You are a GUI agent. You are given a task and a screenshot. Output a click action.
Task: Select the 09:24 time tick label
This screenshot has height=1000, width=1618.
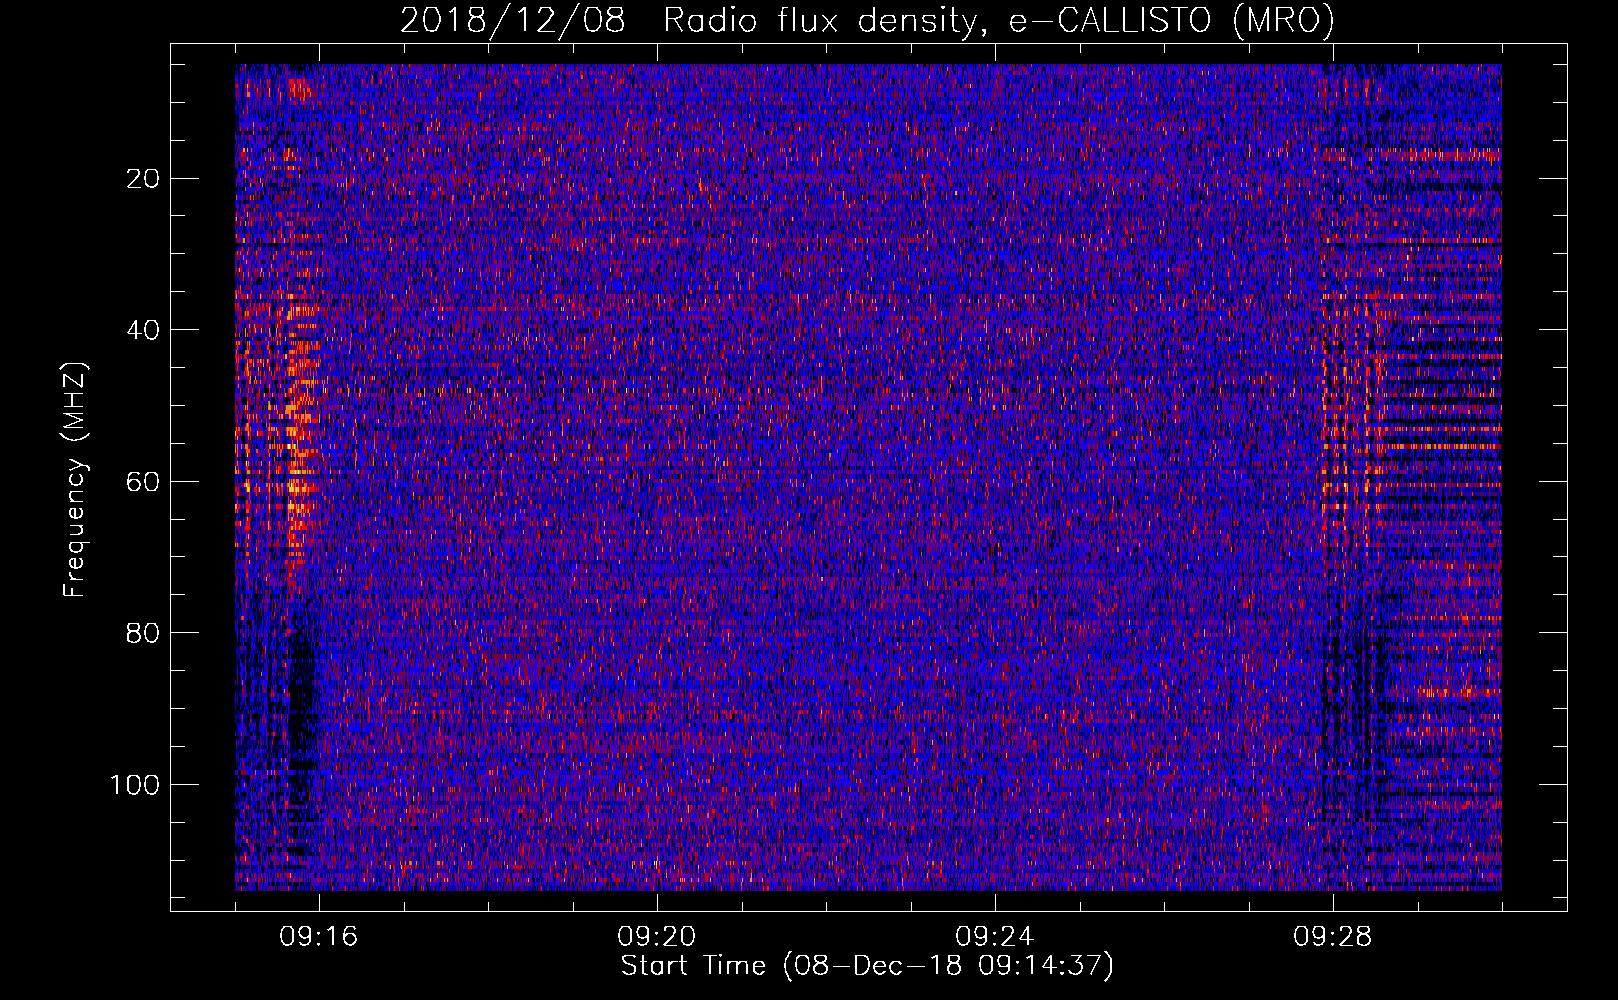point(995,937)
